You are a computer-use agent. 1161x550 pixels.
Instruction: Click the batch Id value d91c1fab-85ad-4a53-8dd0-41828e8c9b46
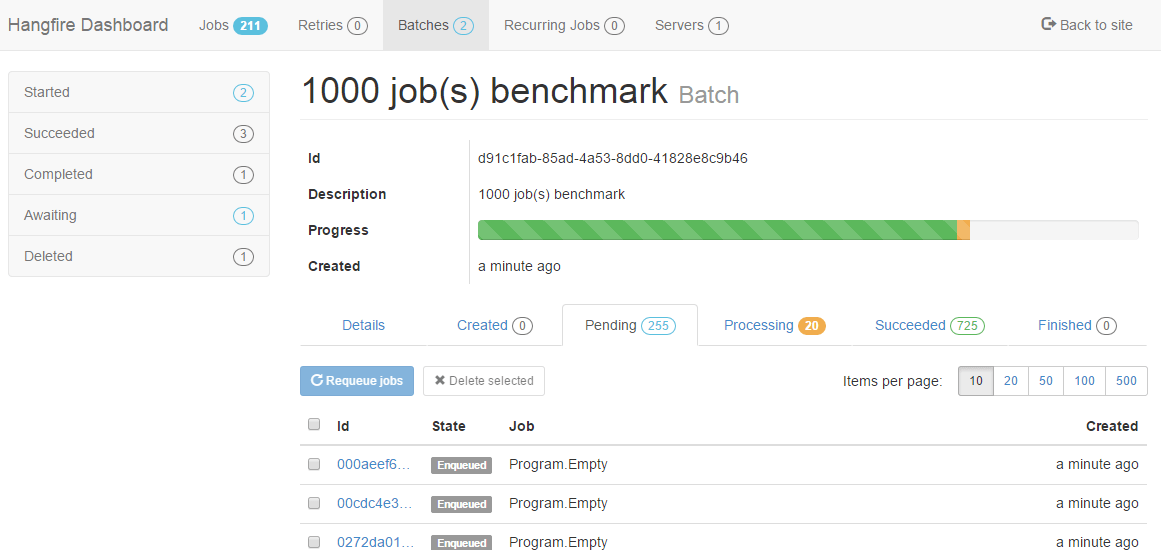(613, 158)
